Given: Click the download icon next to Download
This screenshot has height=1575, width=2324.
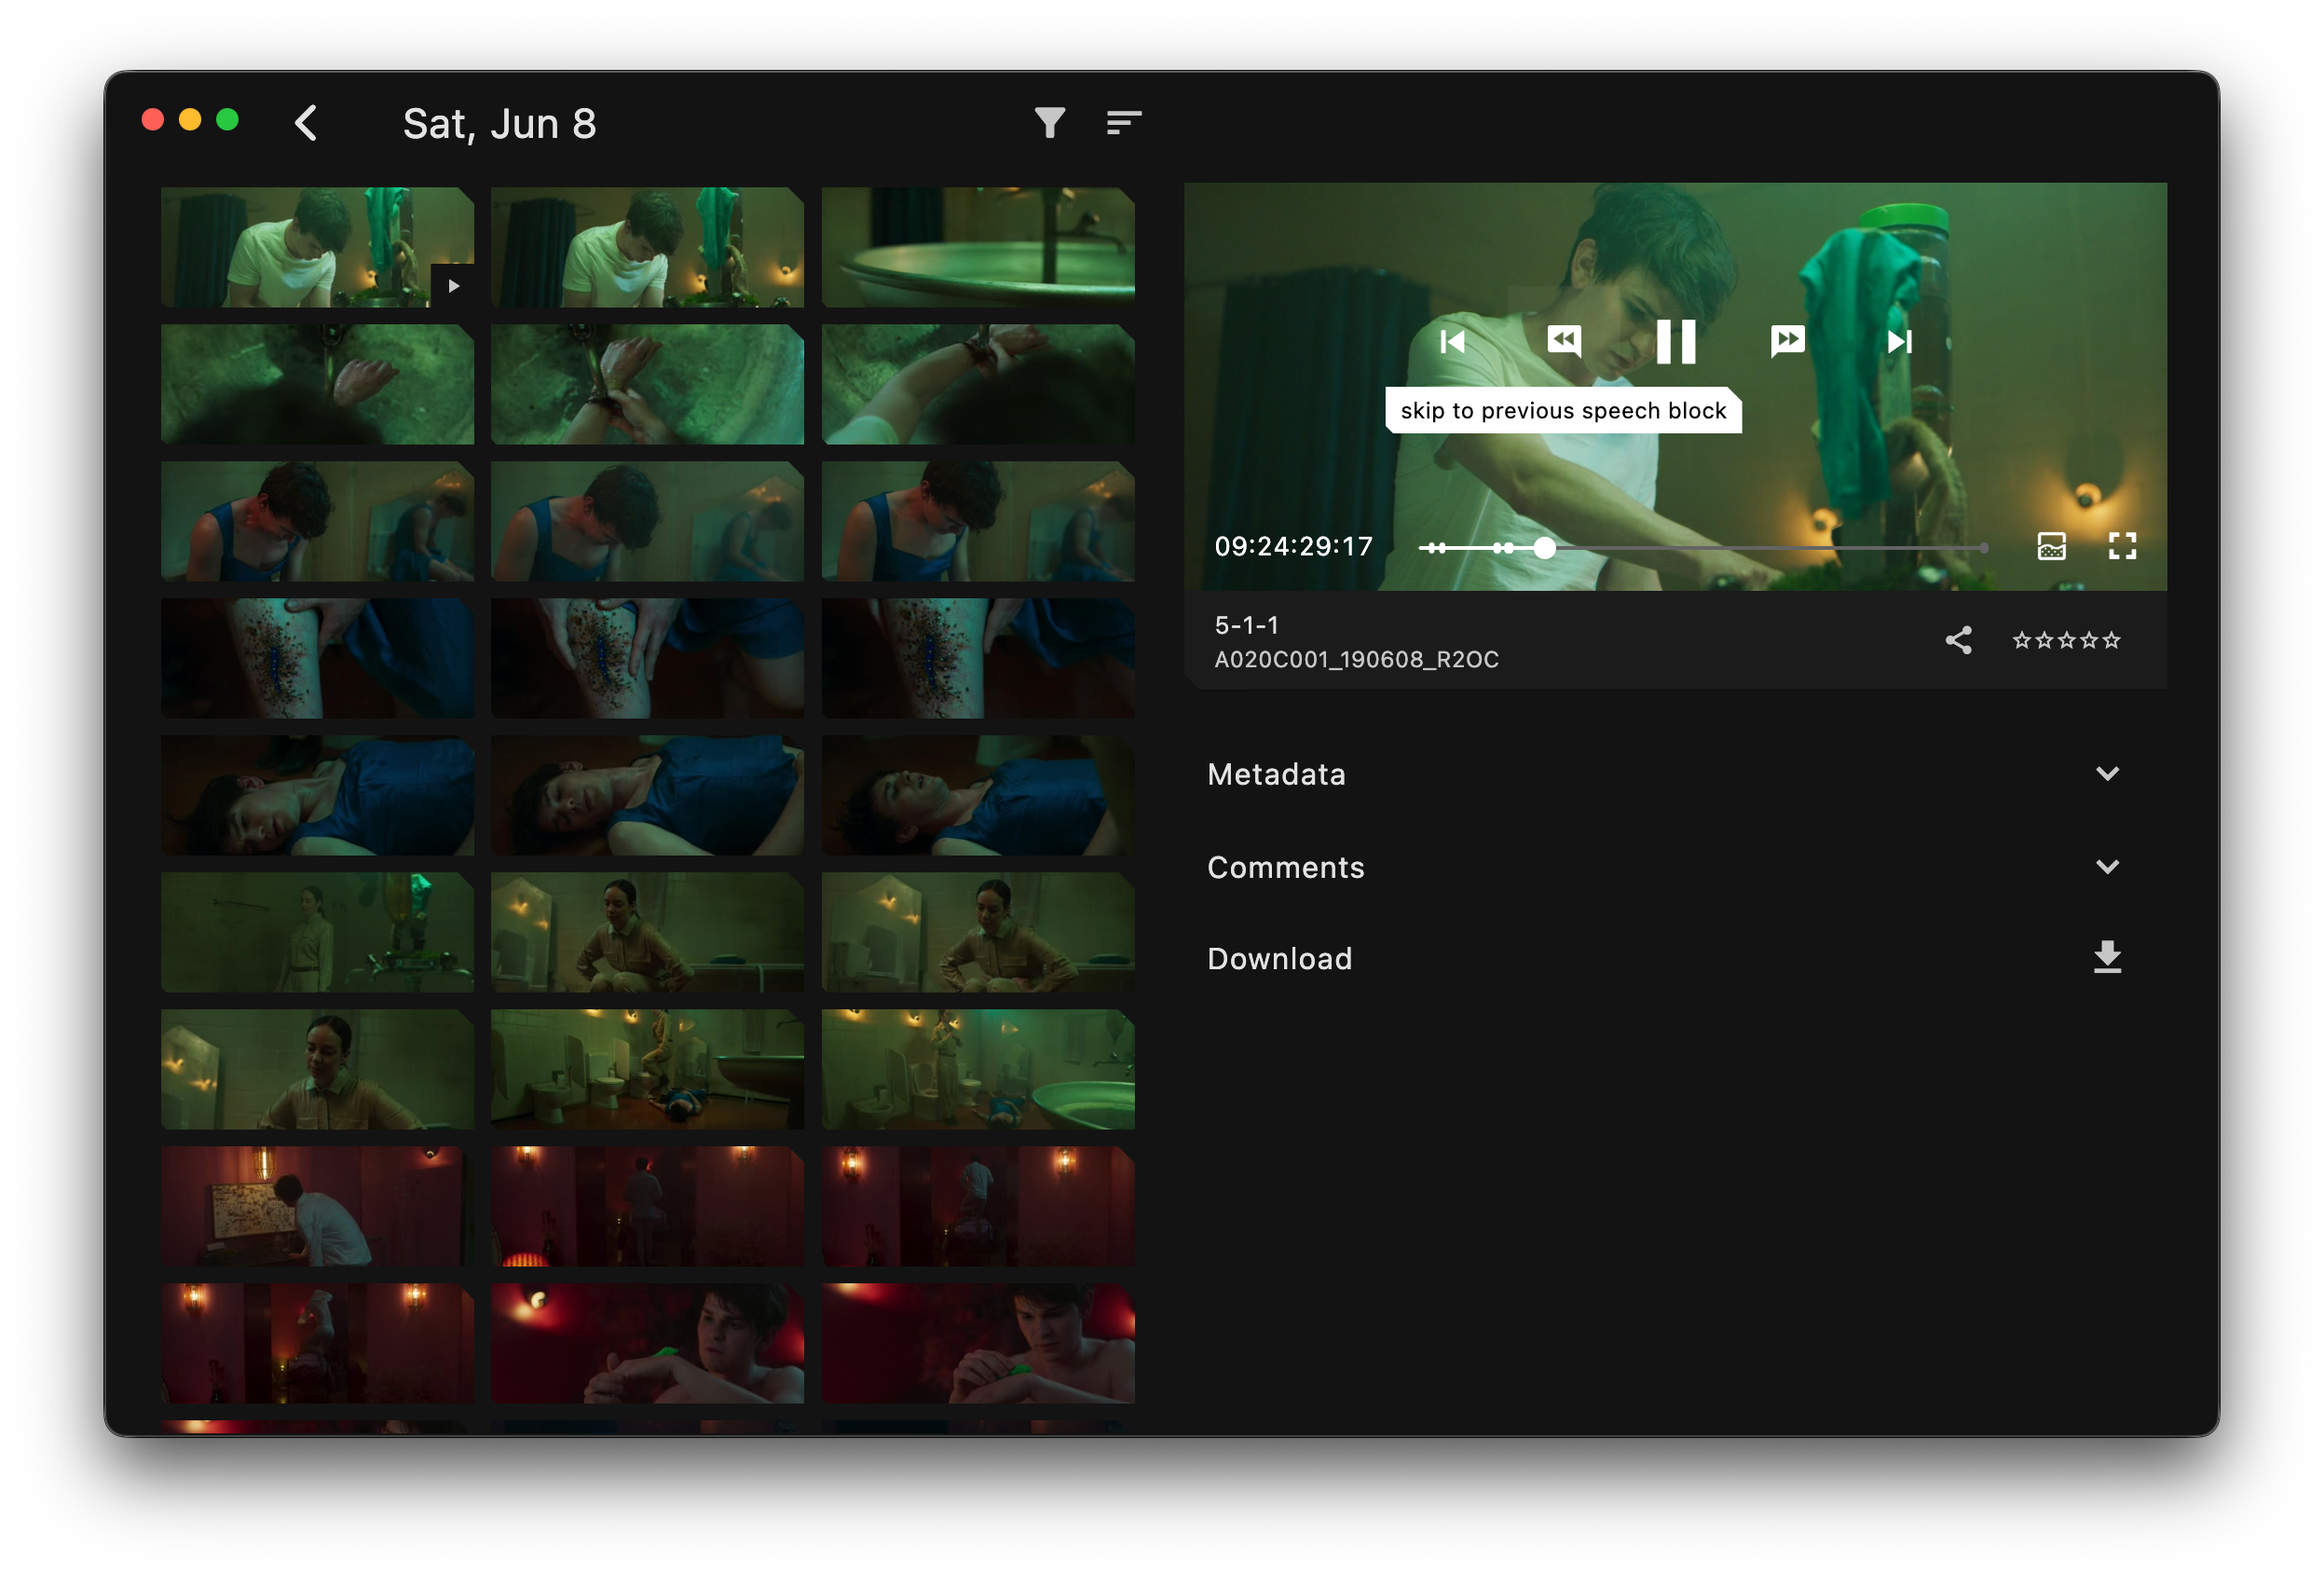Looking at the screenshot, I should [2107, 957].
